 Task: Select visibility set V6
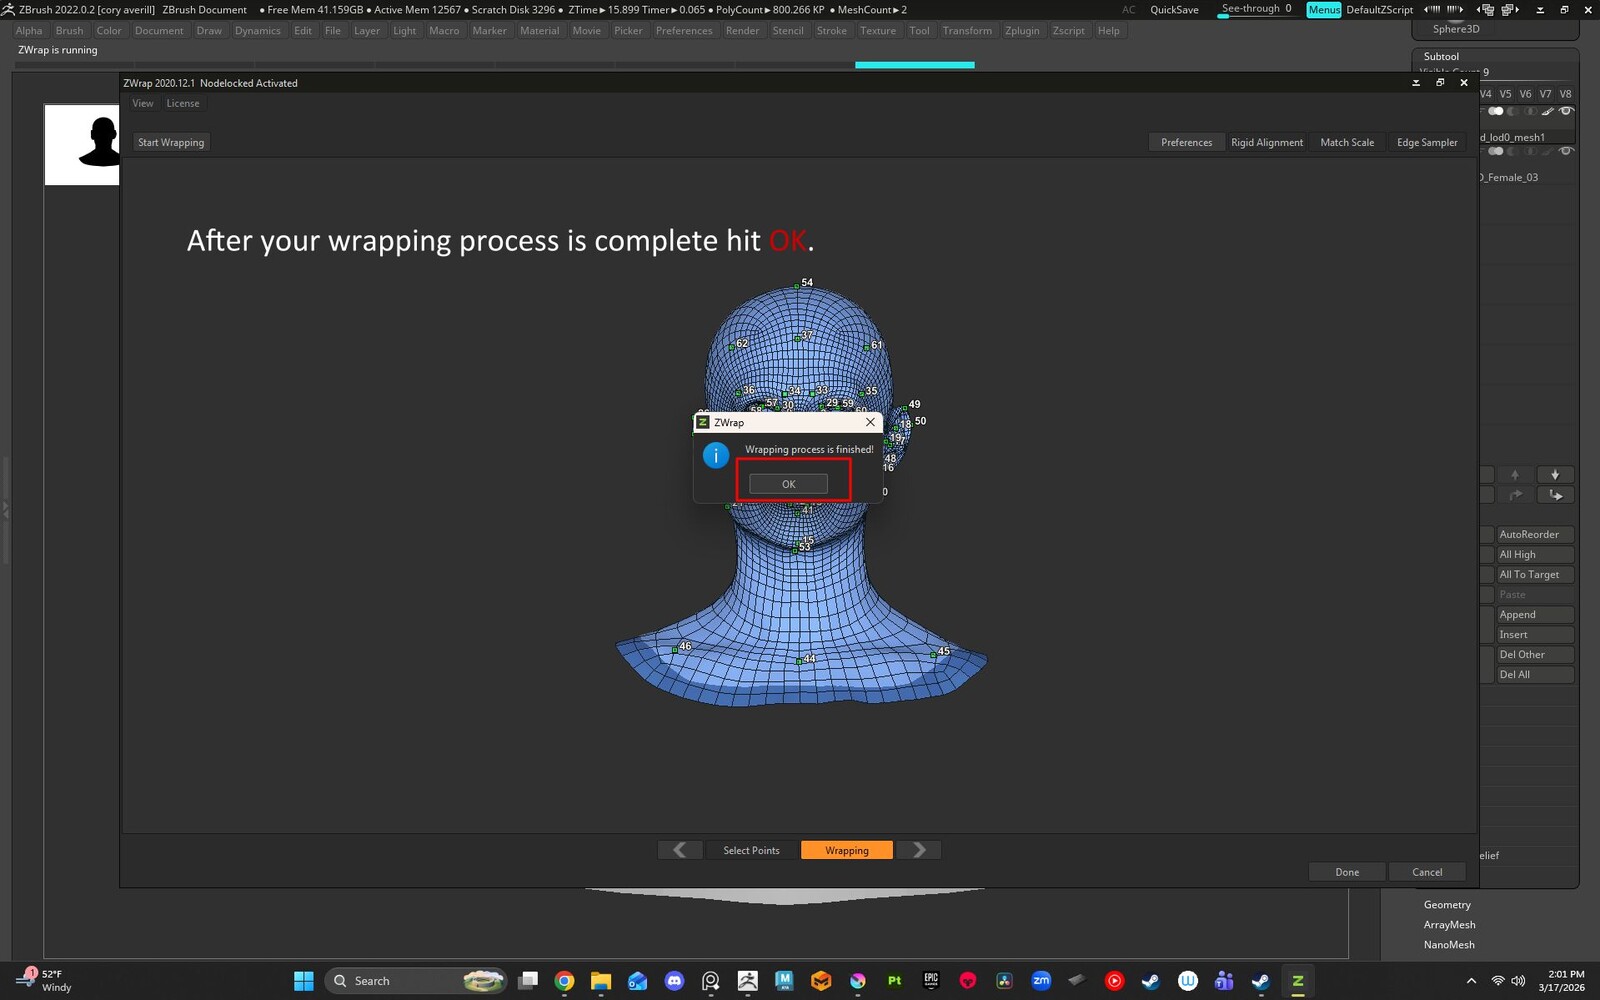pos(1525,94)
